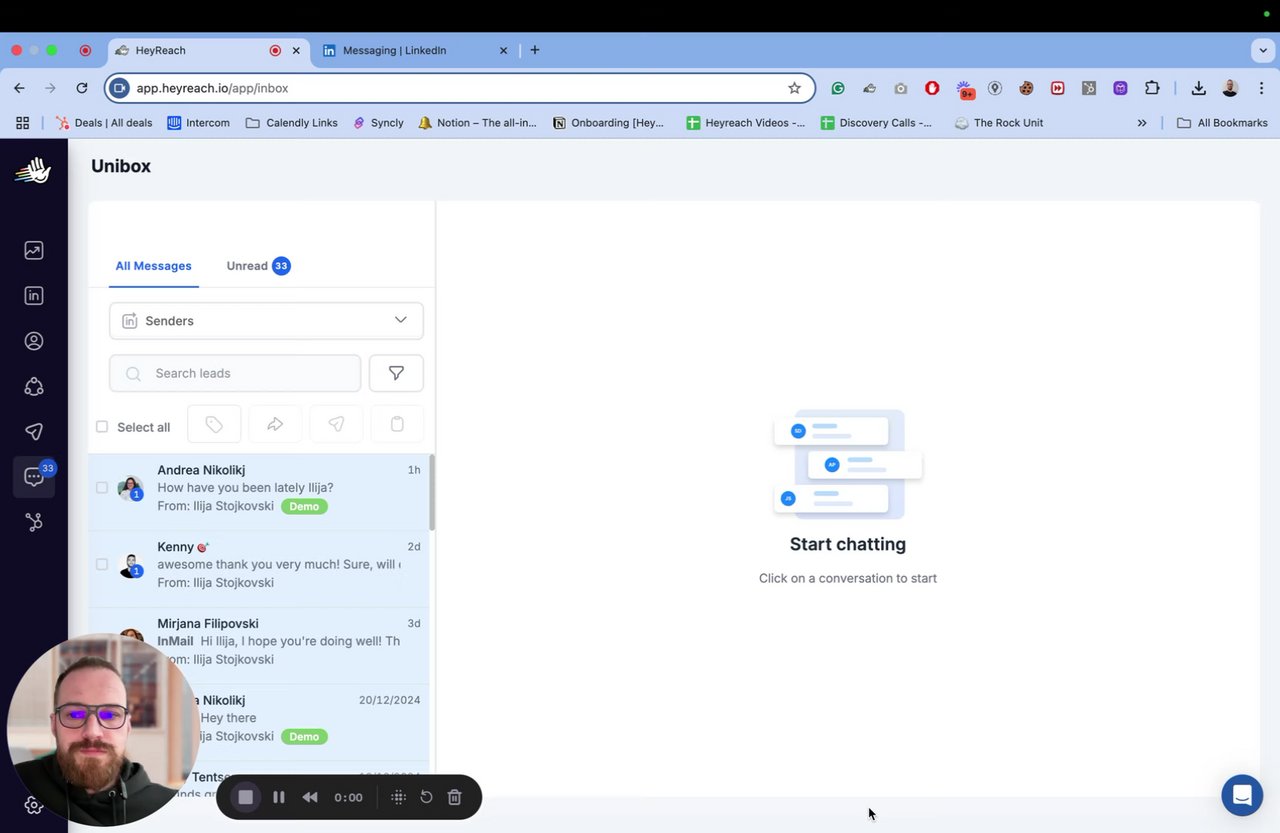Click the recorder grip dots icon

pos(398,797)
